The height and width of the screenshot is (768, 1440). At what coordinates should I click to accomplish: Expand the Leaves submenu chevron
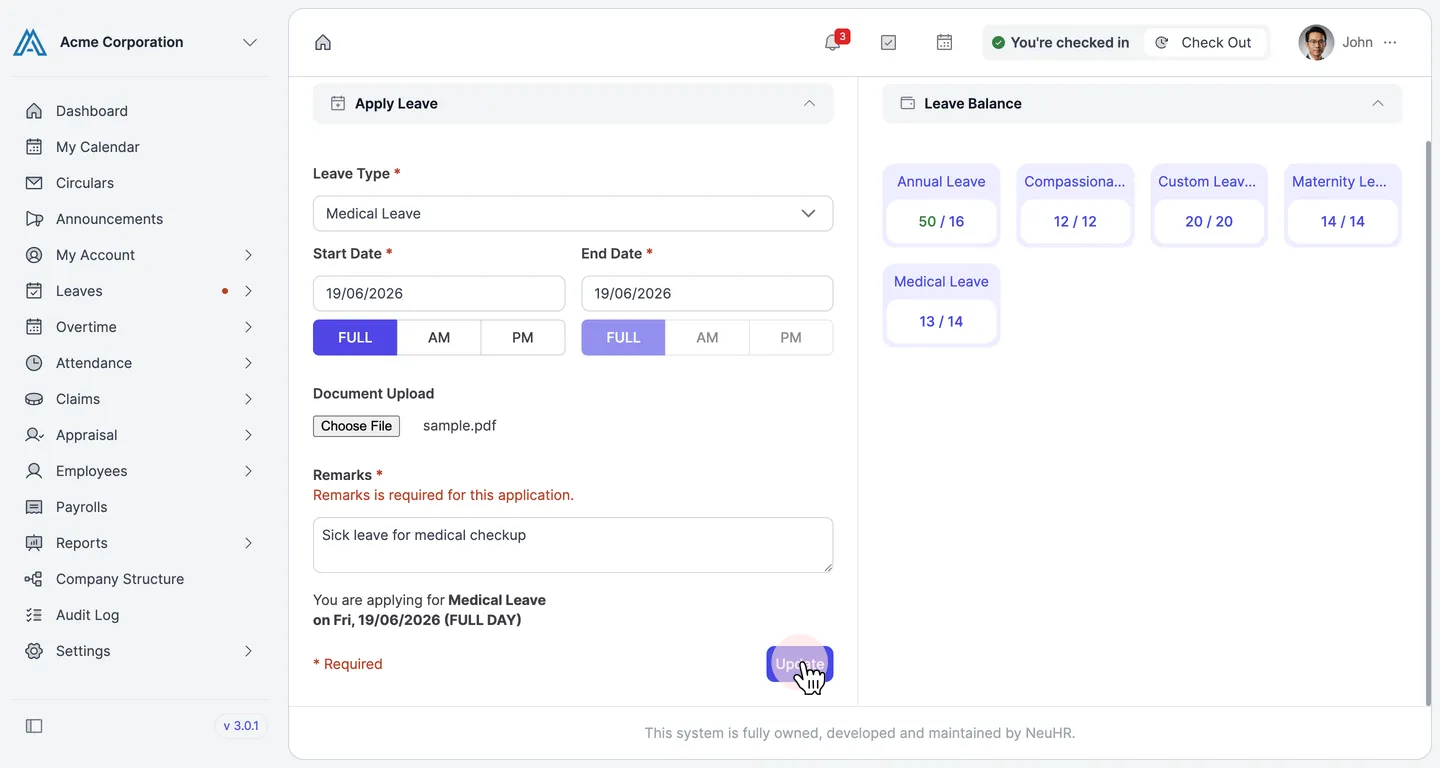248,291
